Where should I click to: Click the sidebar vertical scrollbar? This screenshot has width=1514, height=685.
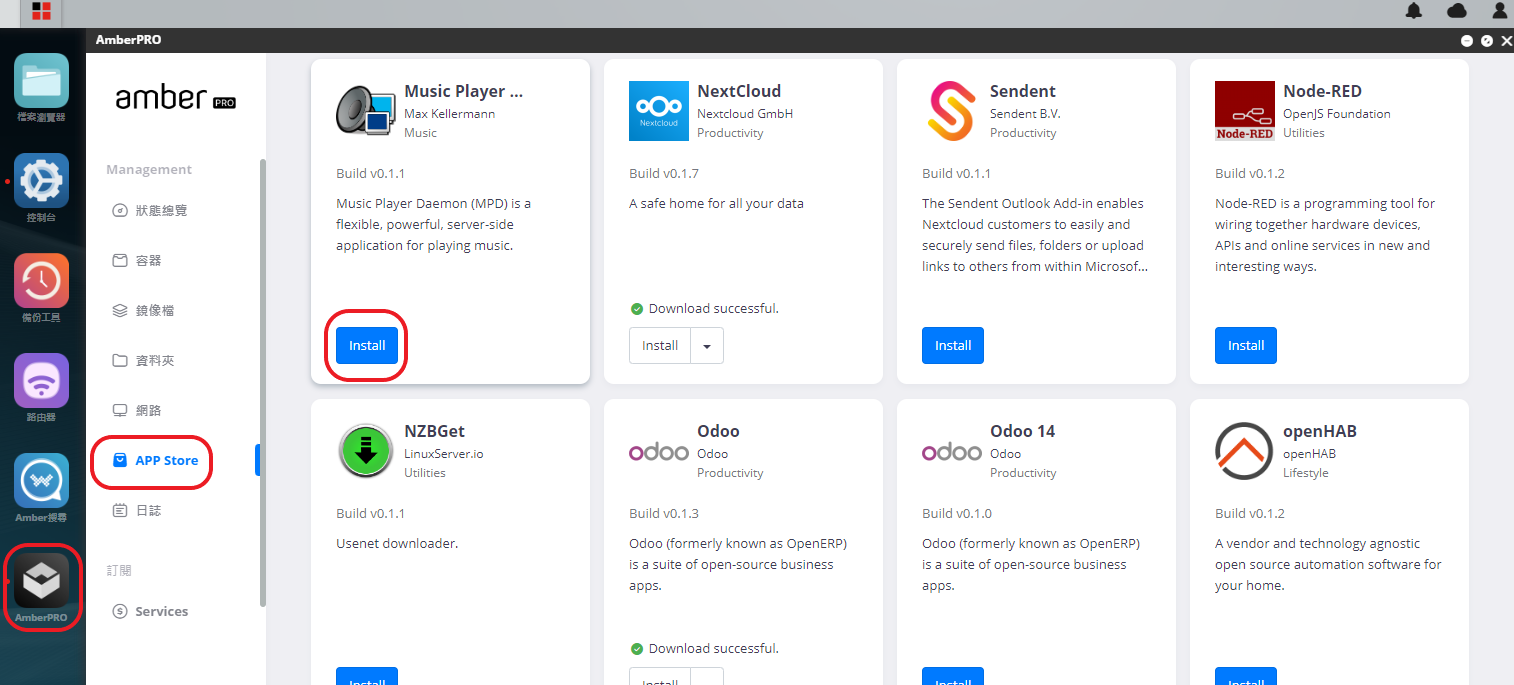[263, 381]
